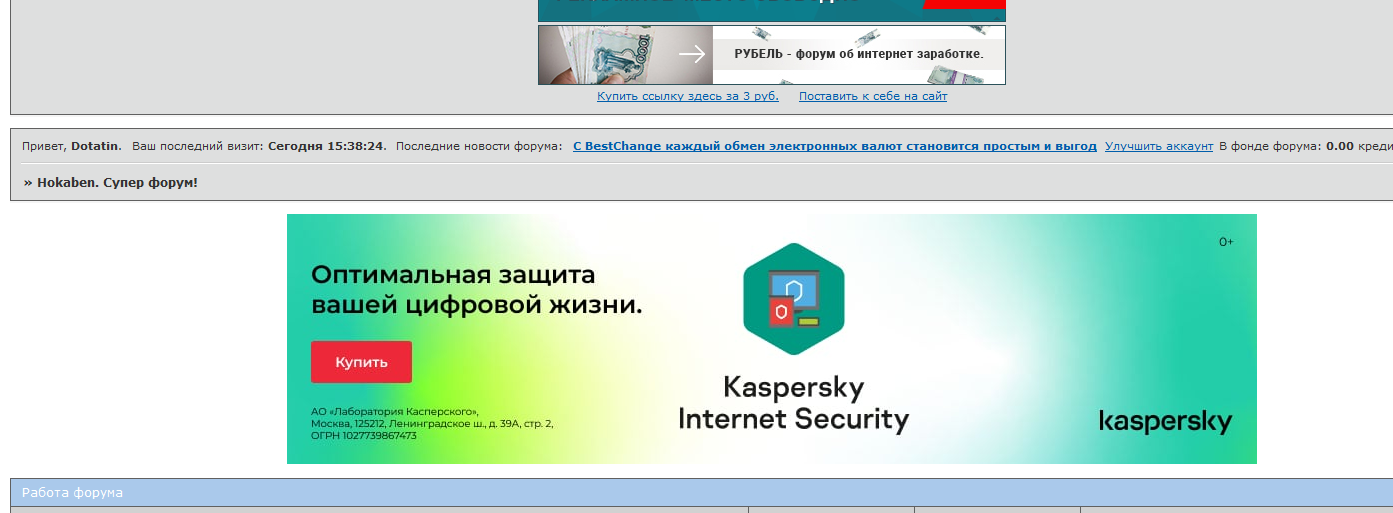Click the 'Купить ссылку здесь за 3 руб.' link
This screenshot has height=513, width=1393.
coord(688,96)
